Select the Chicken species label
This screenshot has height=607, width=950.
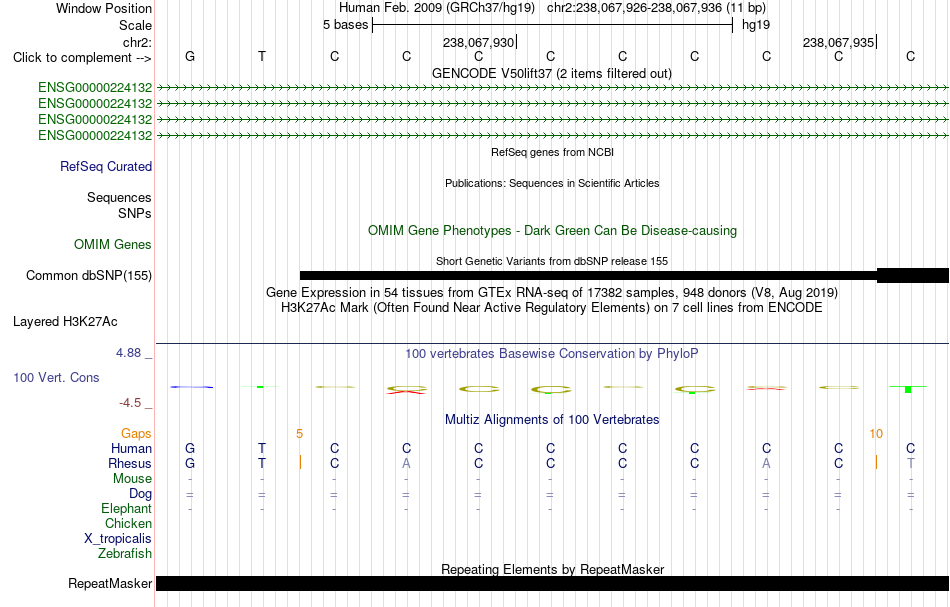[x=128, y=523]
